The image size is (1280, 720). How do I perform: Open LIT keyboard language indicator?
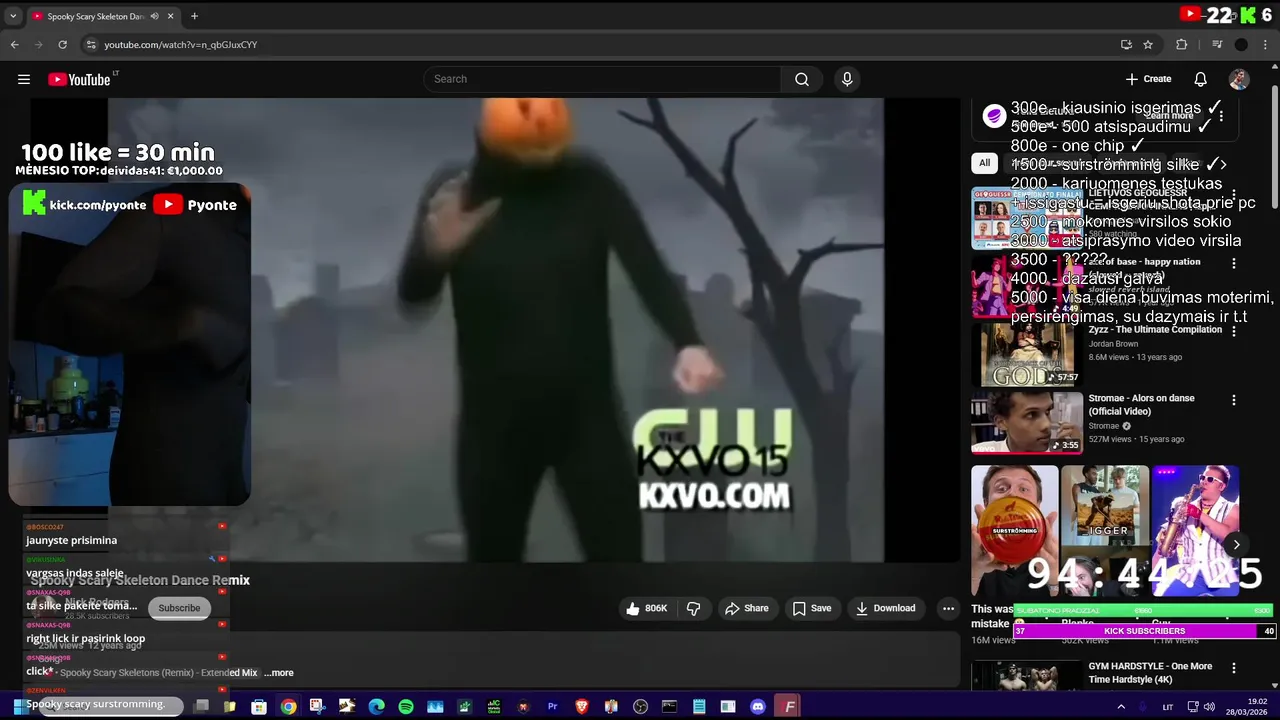[x=1168, y=707]
